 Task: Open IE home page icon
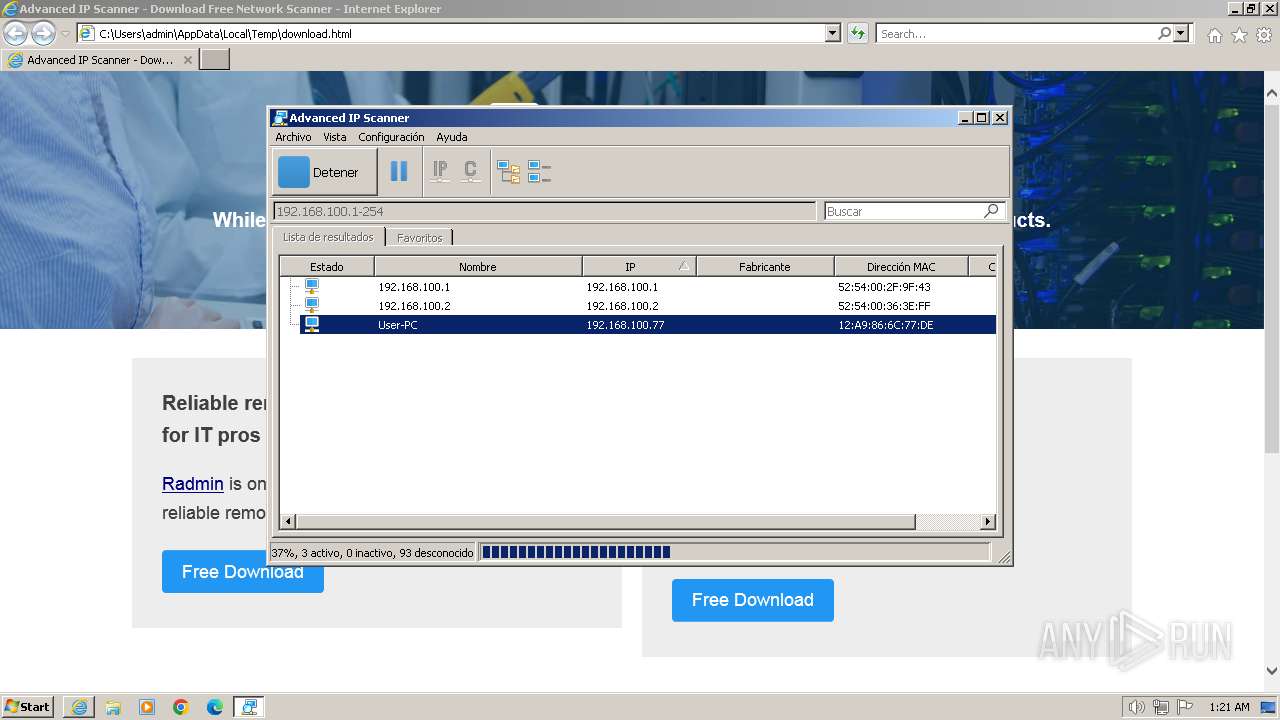click(1214, 35)
